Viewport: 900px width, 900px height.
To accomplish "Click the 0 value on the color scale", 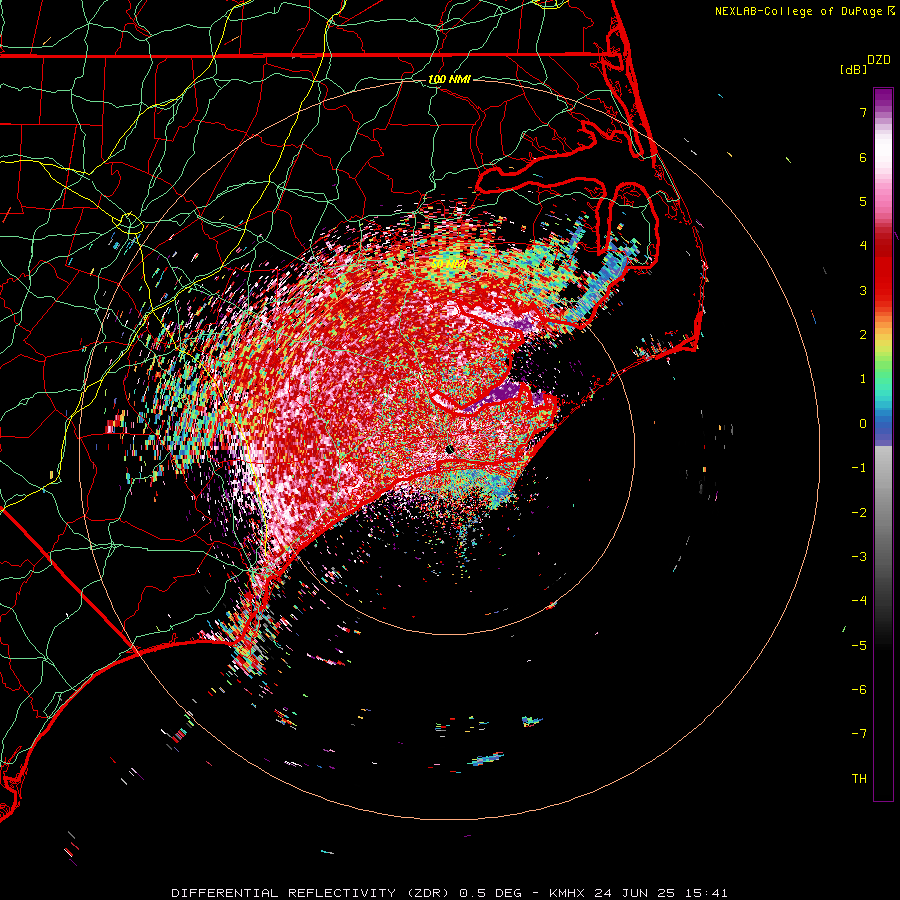I will tap(863, 424).
